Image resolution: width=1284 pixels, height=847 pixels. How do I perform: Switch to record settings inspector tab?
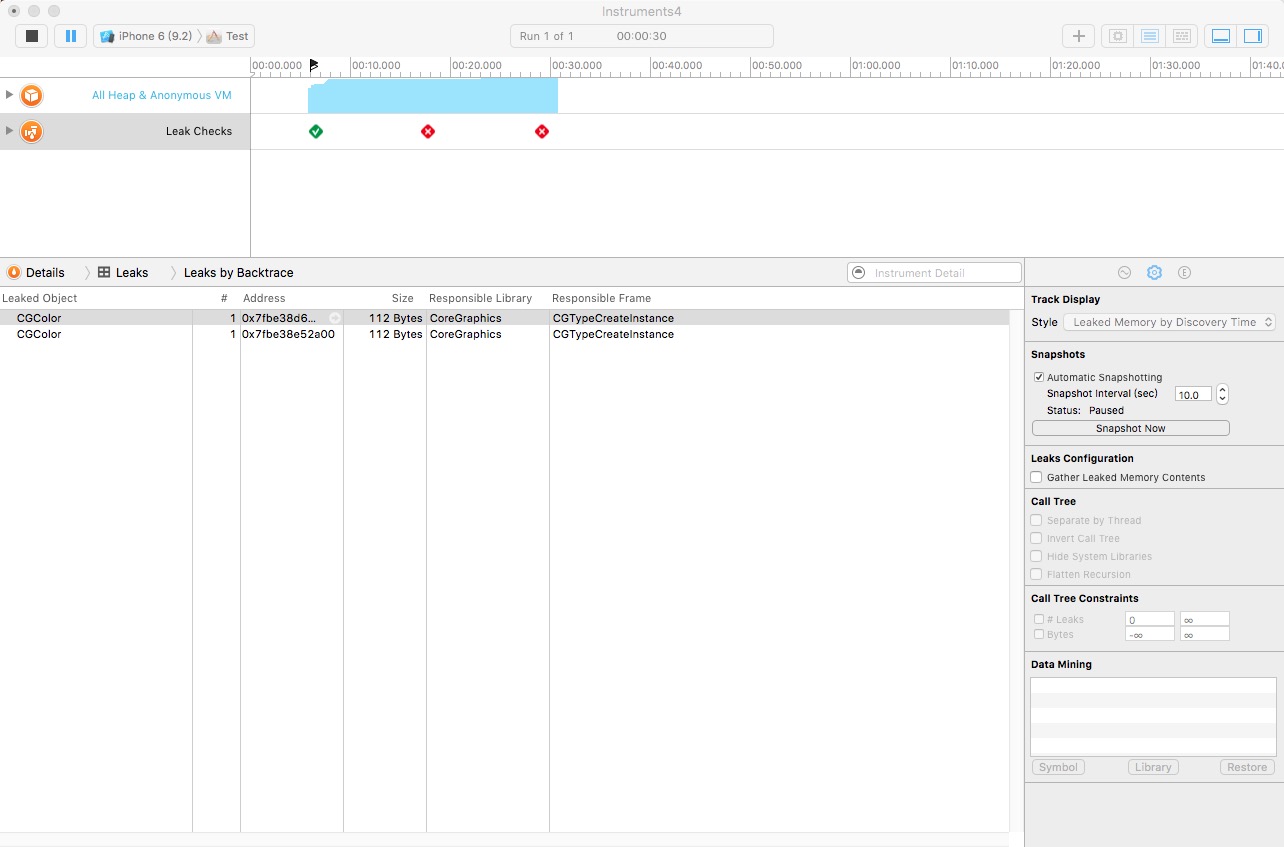(1124, 273)
